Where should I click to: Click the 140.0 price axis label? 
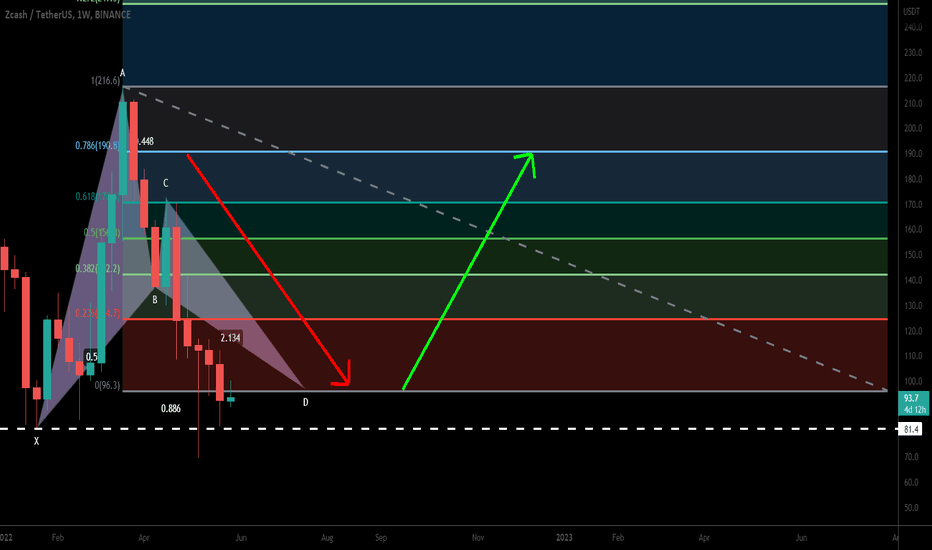tap(913, 280)
